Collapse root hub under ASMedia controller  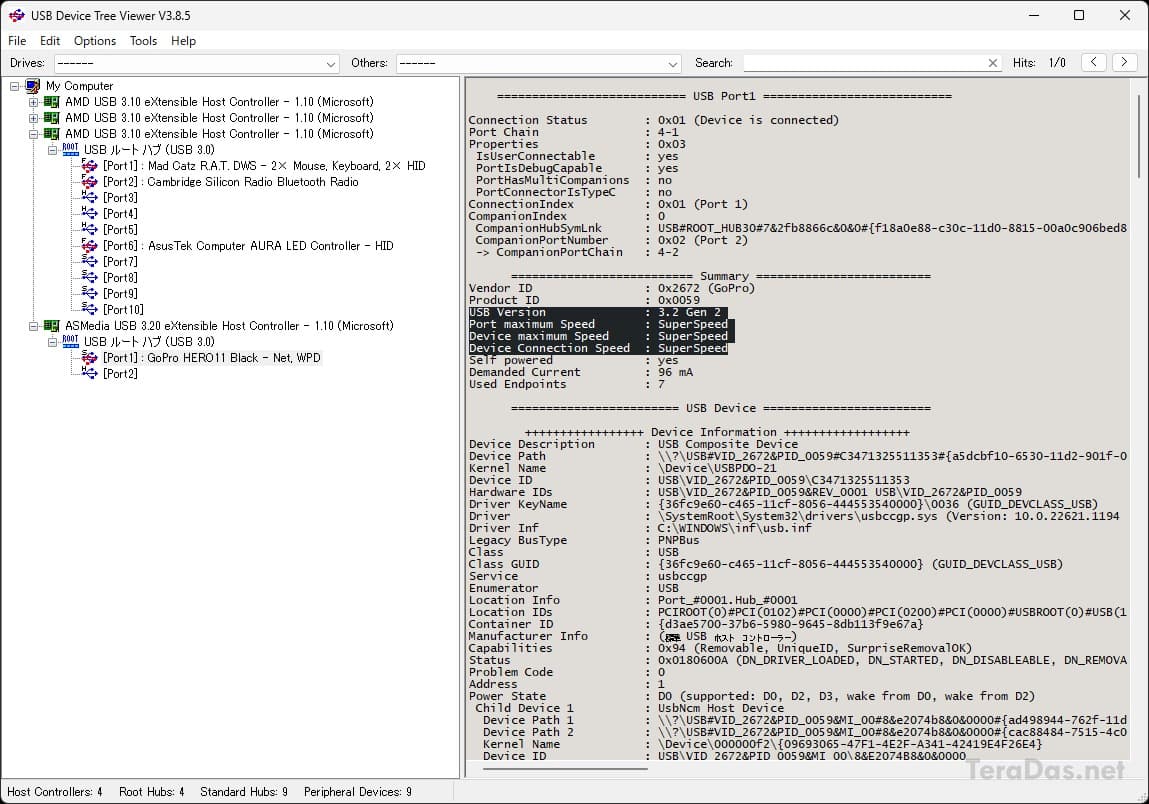click(x=53, y=342)
